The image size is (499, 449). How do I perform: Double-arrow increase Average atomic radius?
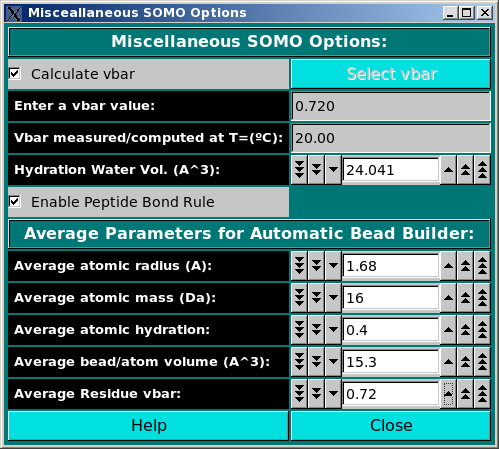coord(465,266)
